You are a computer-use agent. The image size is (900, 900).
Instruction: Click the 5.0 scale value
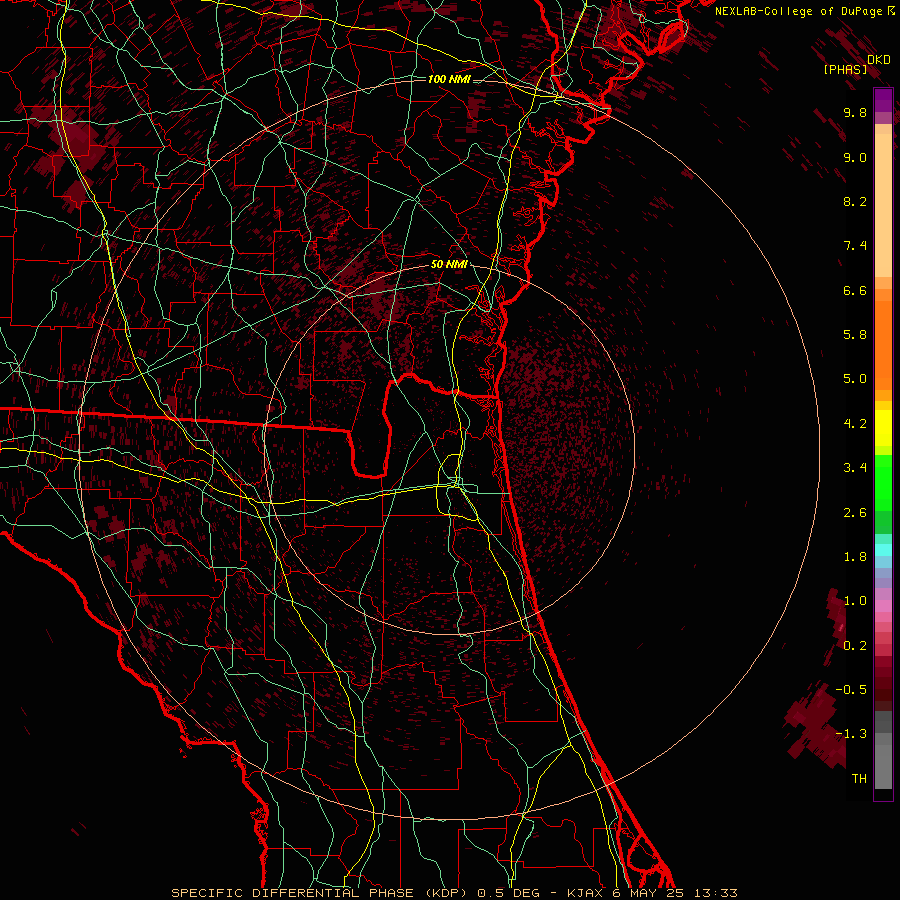pyautogui.click(x=855, y=379)
